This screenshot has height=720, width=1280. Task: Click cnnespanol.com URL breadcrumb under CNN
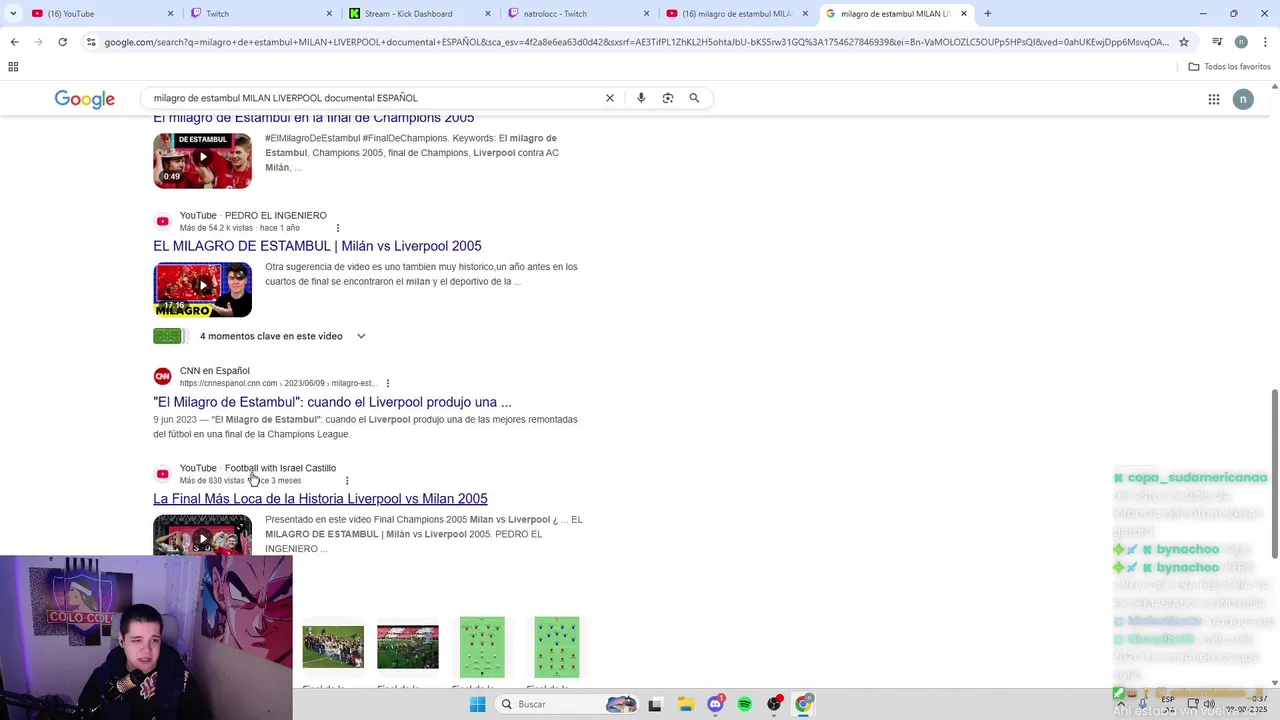pyautogui.click(x=278, y=383)
